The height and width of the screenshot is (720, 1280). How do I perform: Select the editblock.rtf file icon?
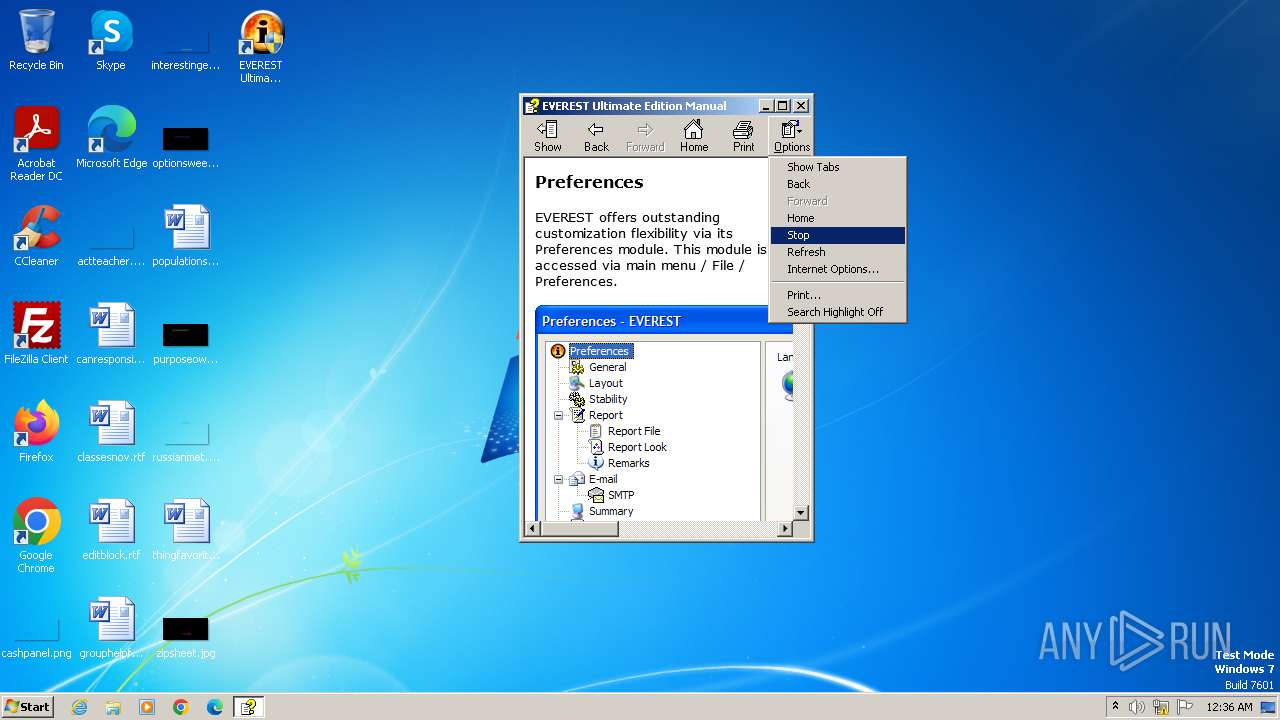point(111,530)
